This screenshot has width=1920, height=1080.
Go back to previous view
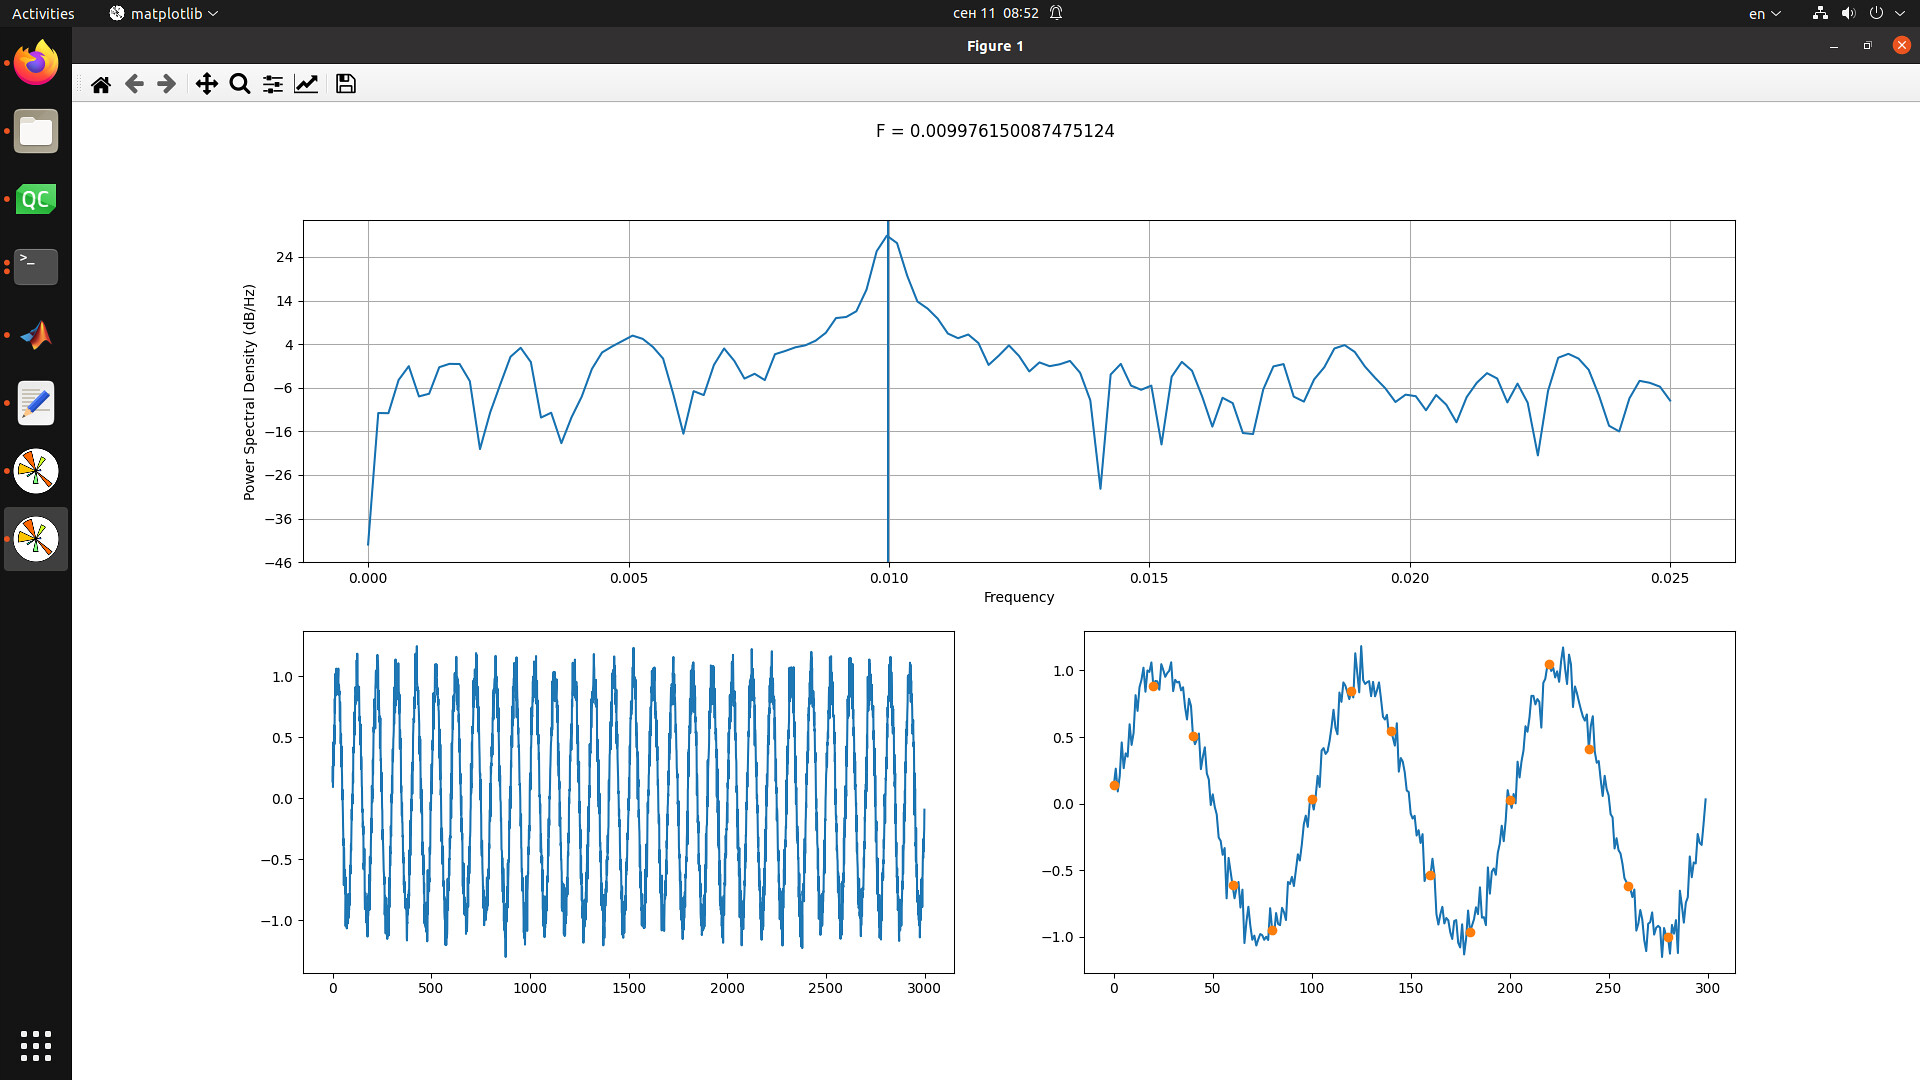134,84
